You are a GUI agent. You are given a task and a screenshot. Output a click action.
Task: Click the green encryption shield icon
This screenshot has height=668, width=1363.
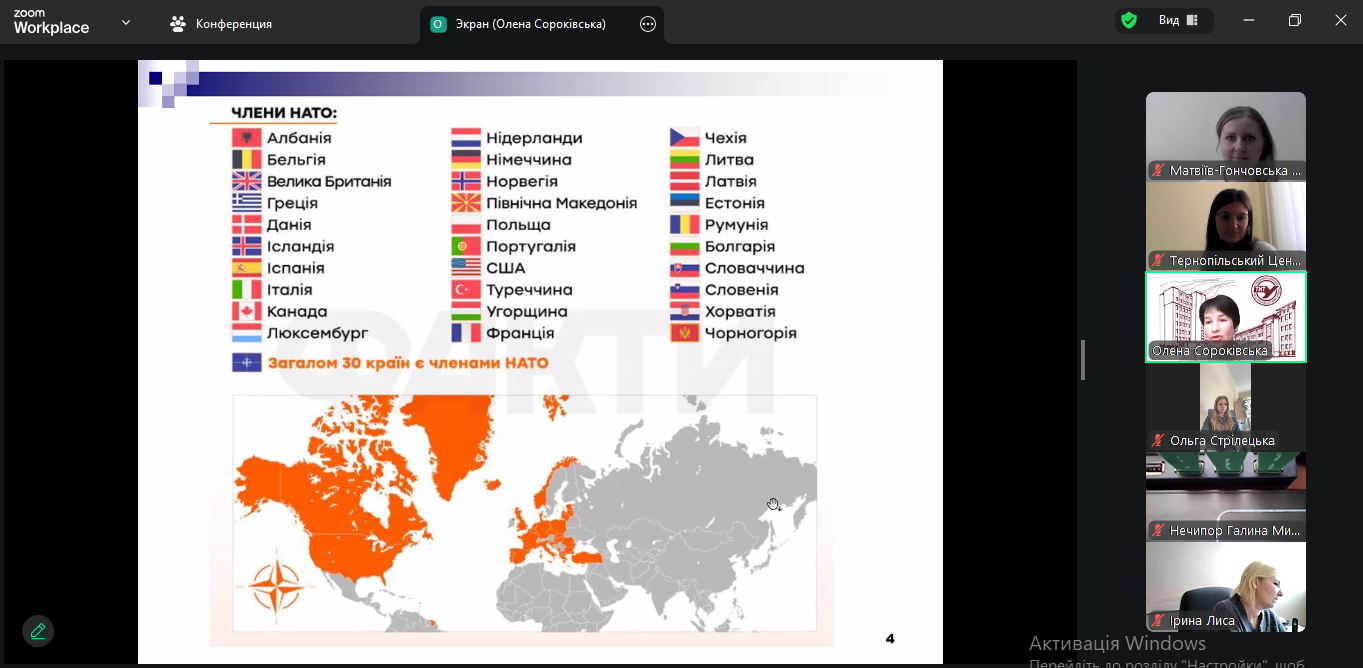(1129, 21)
